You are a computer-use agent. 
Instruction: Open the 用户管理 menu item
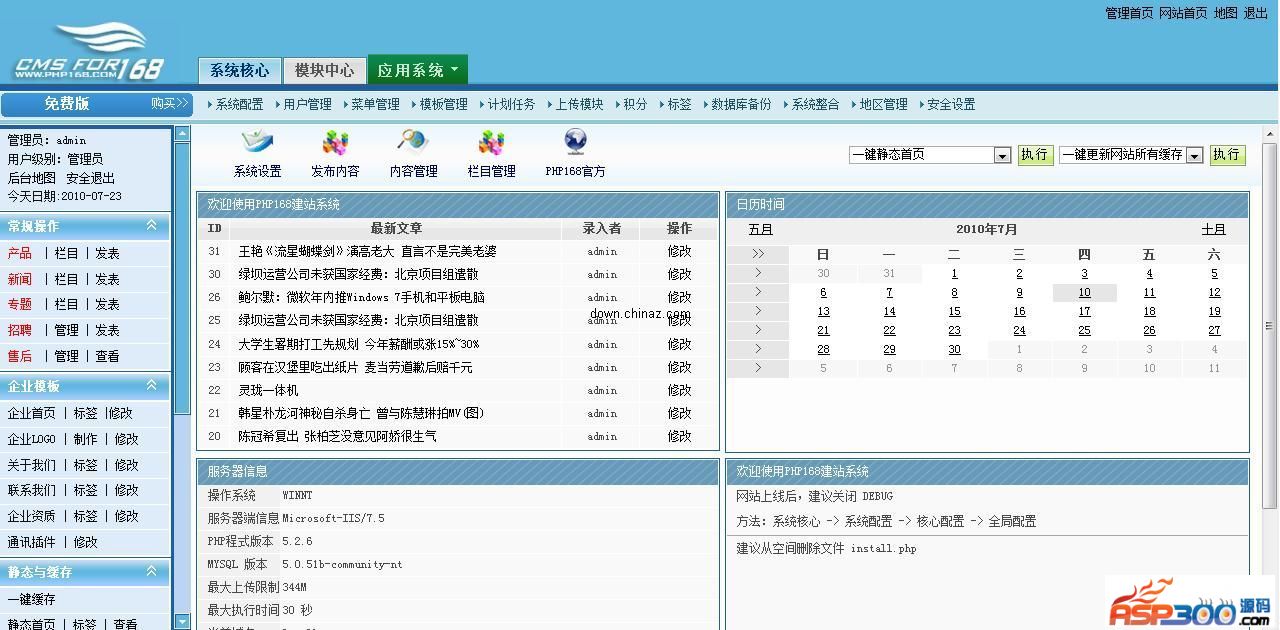pyautogui.click(x=307, y=104)
